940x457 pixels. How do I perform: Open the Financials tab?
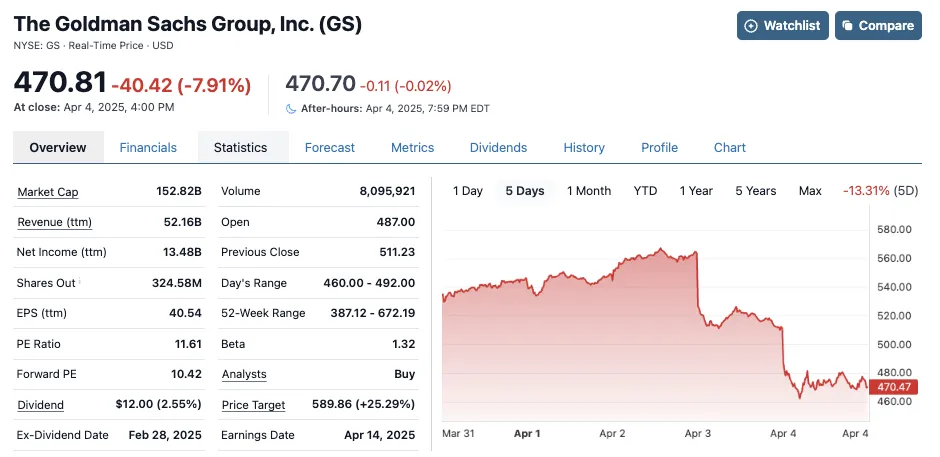(148, 147)
